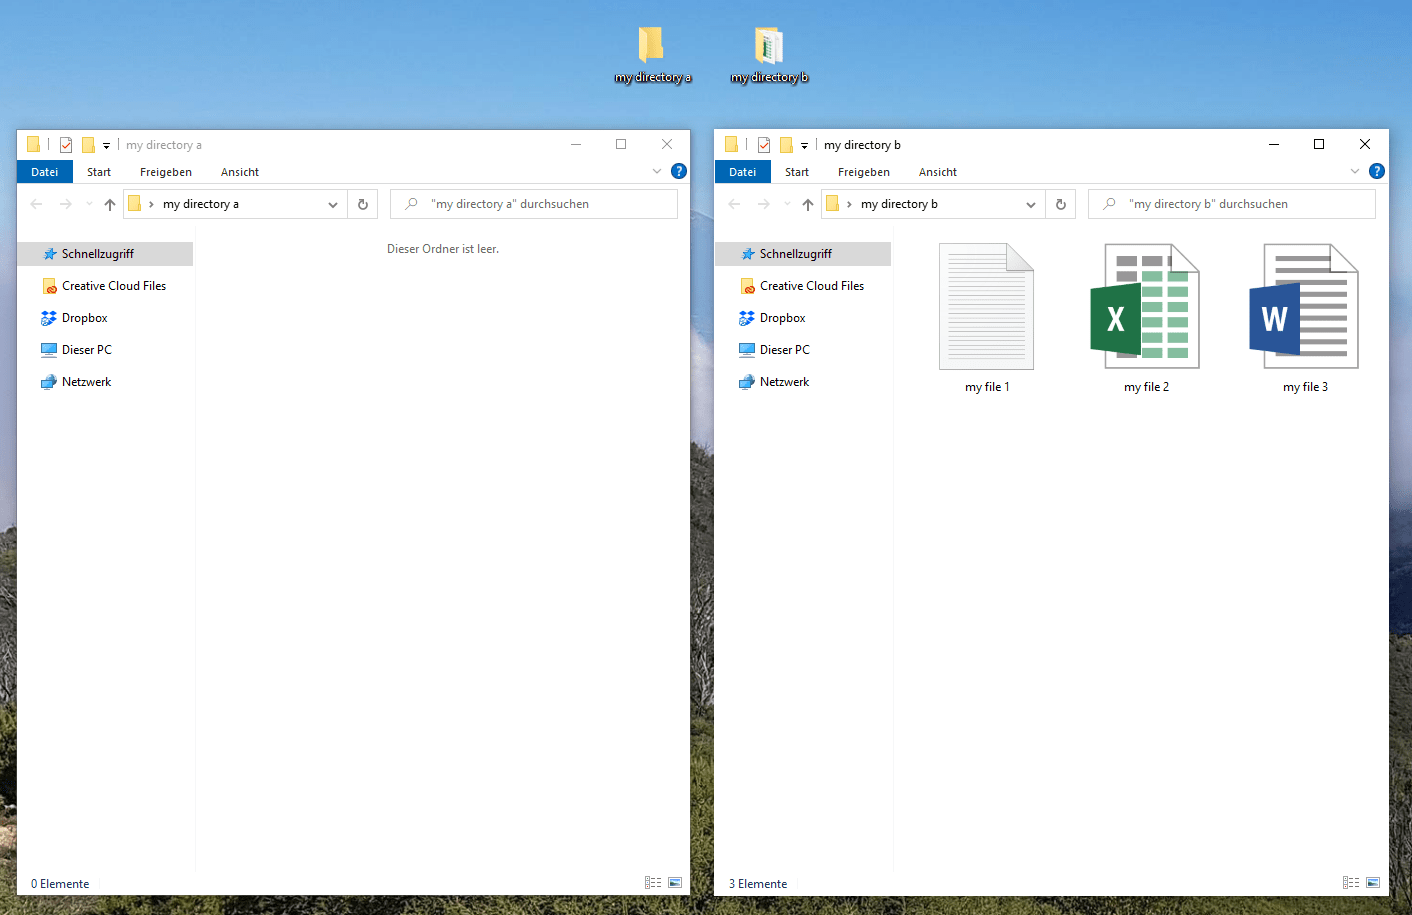Image resolution: width=1412 pixels, height=915 pixels.
Task: Switch to large thumbnail view in status bar
Action: 675,882
